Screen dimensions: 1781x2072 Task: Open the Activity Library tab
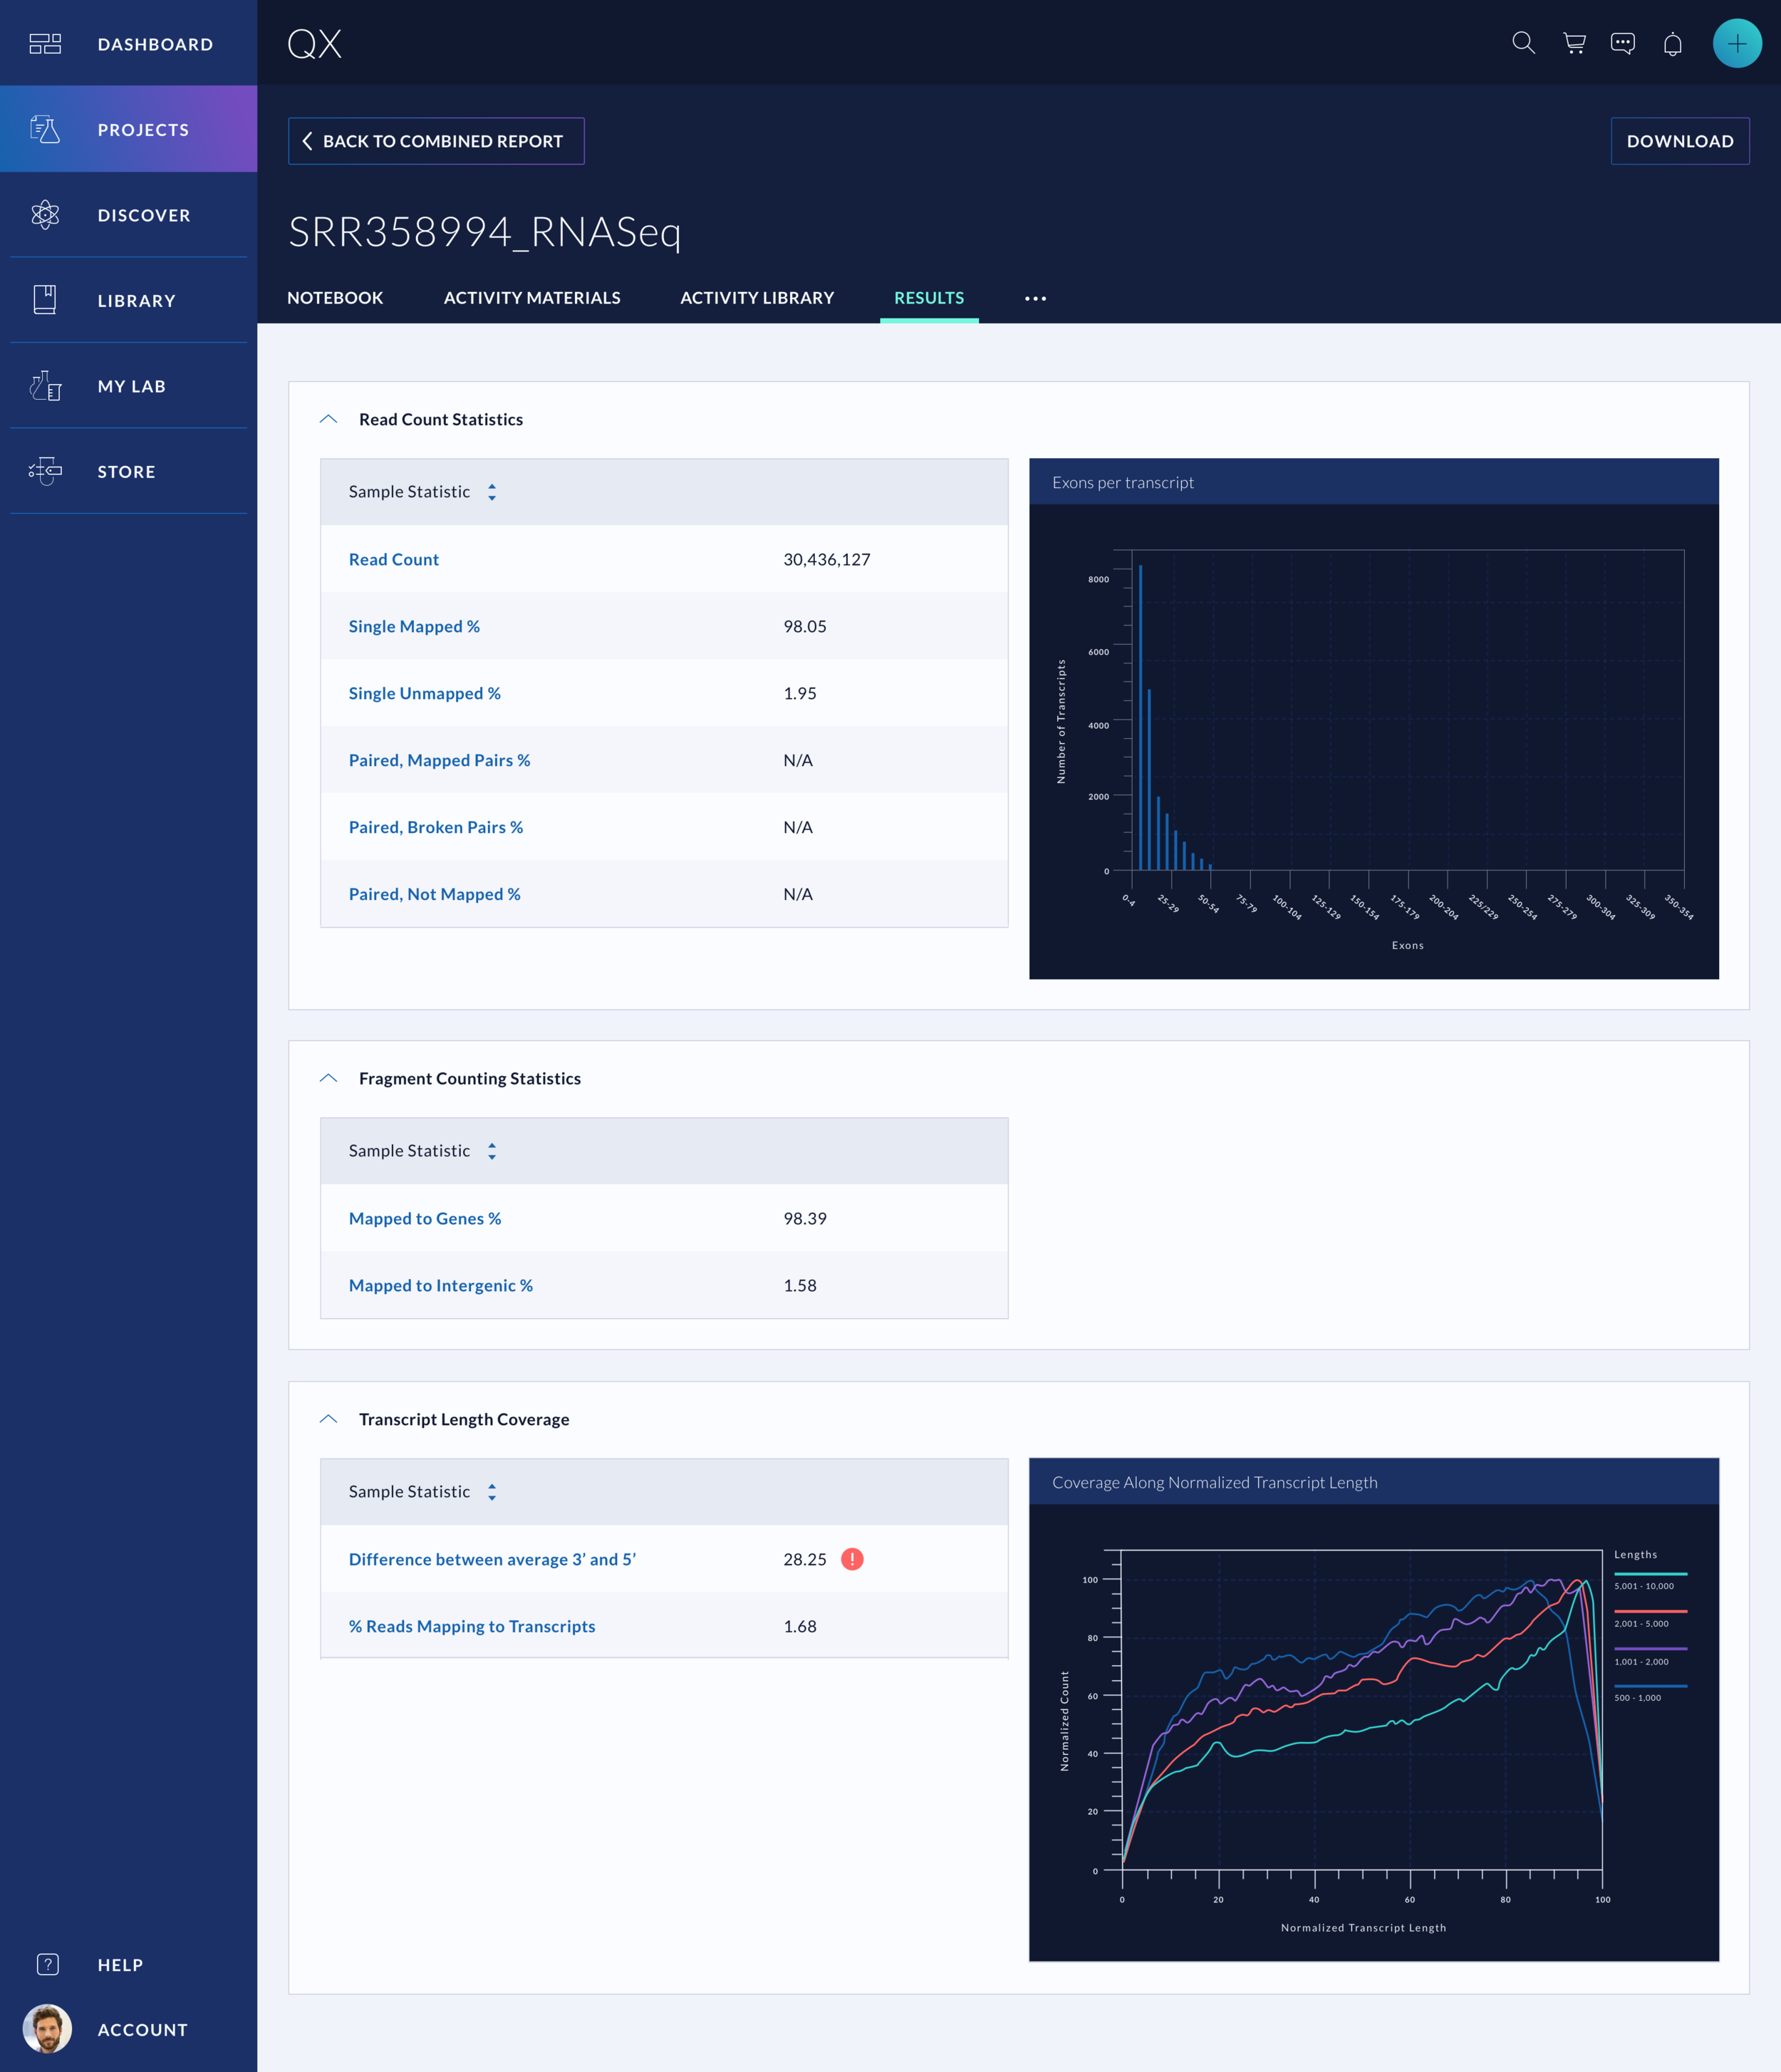[757, 298]
